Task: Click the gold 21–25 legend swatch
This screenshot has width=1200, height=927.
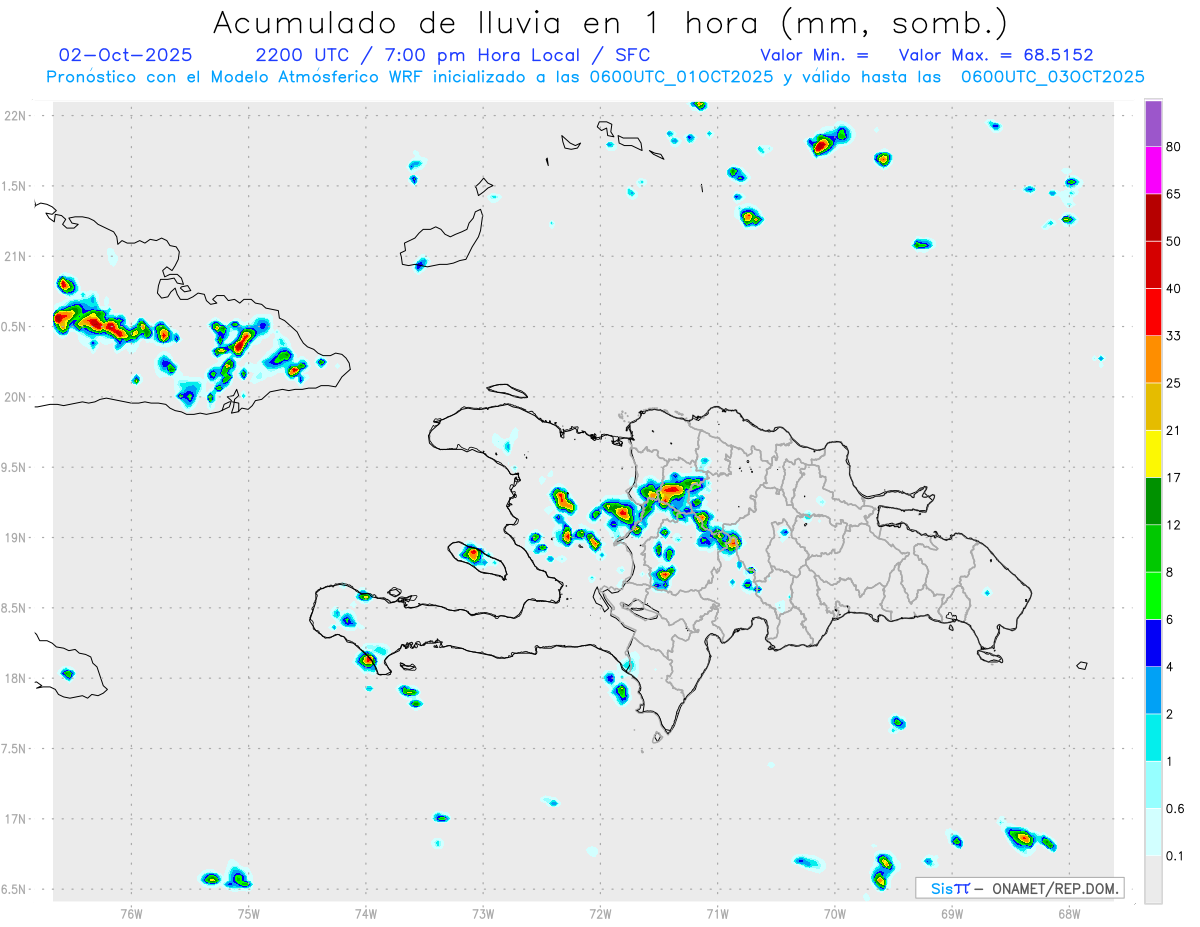Action: 1153,406
